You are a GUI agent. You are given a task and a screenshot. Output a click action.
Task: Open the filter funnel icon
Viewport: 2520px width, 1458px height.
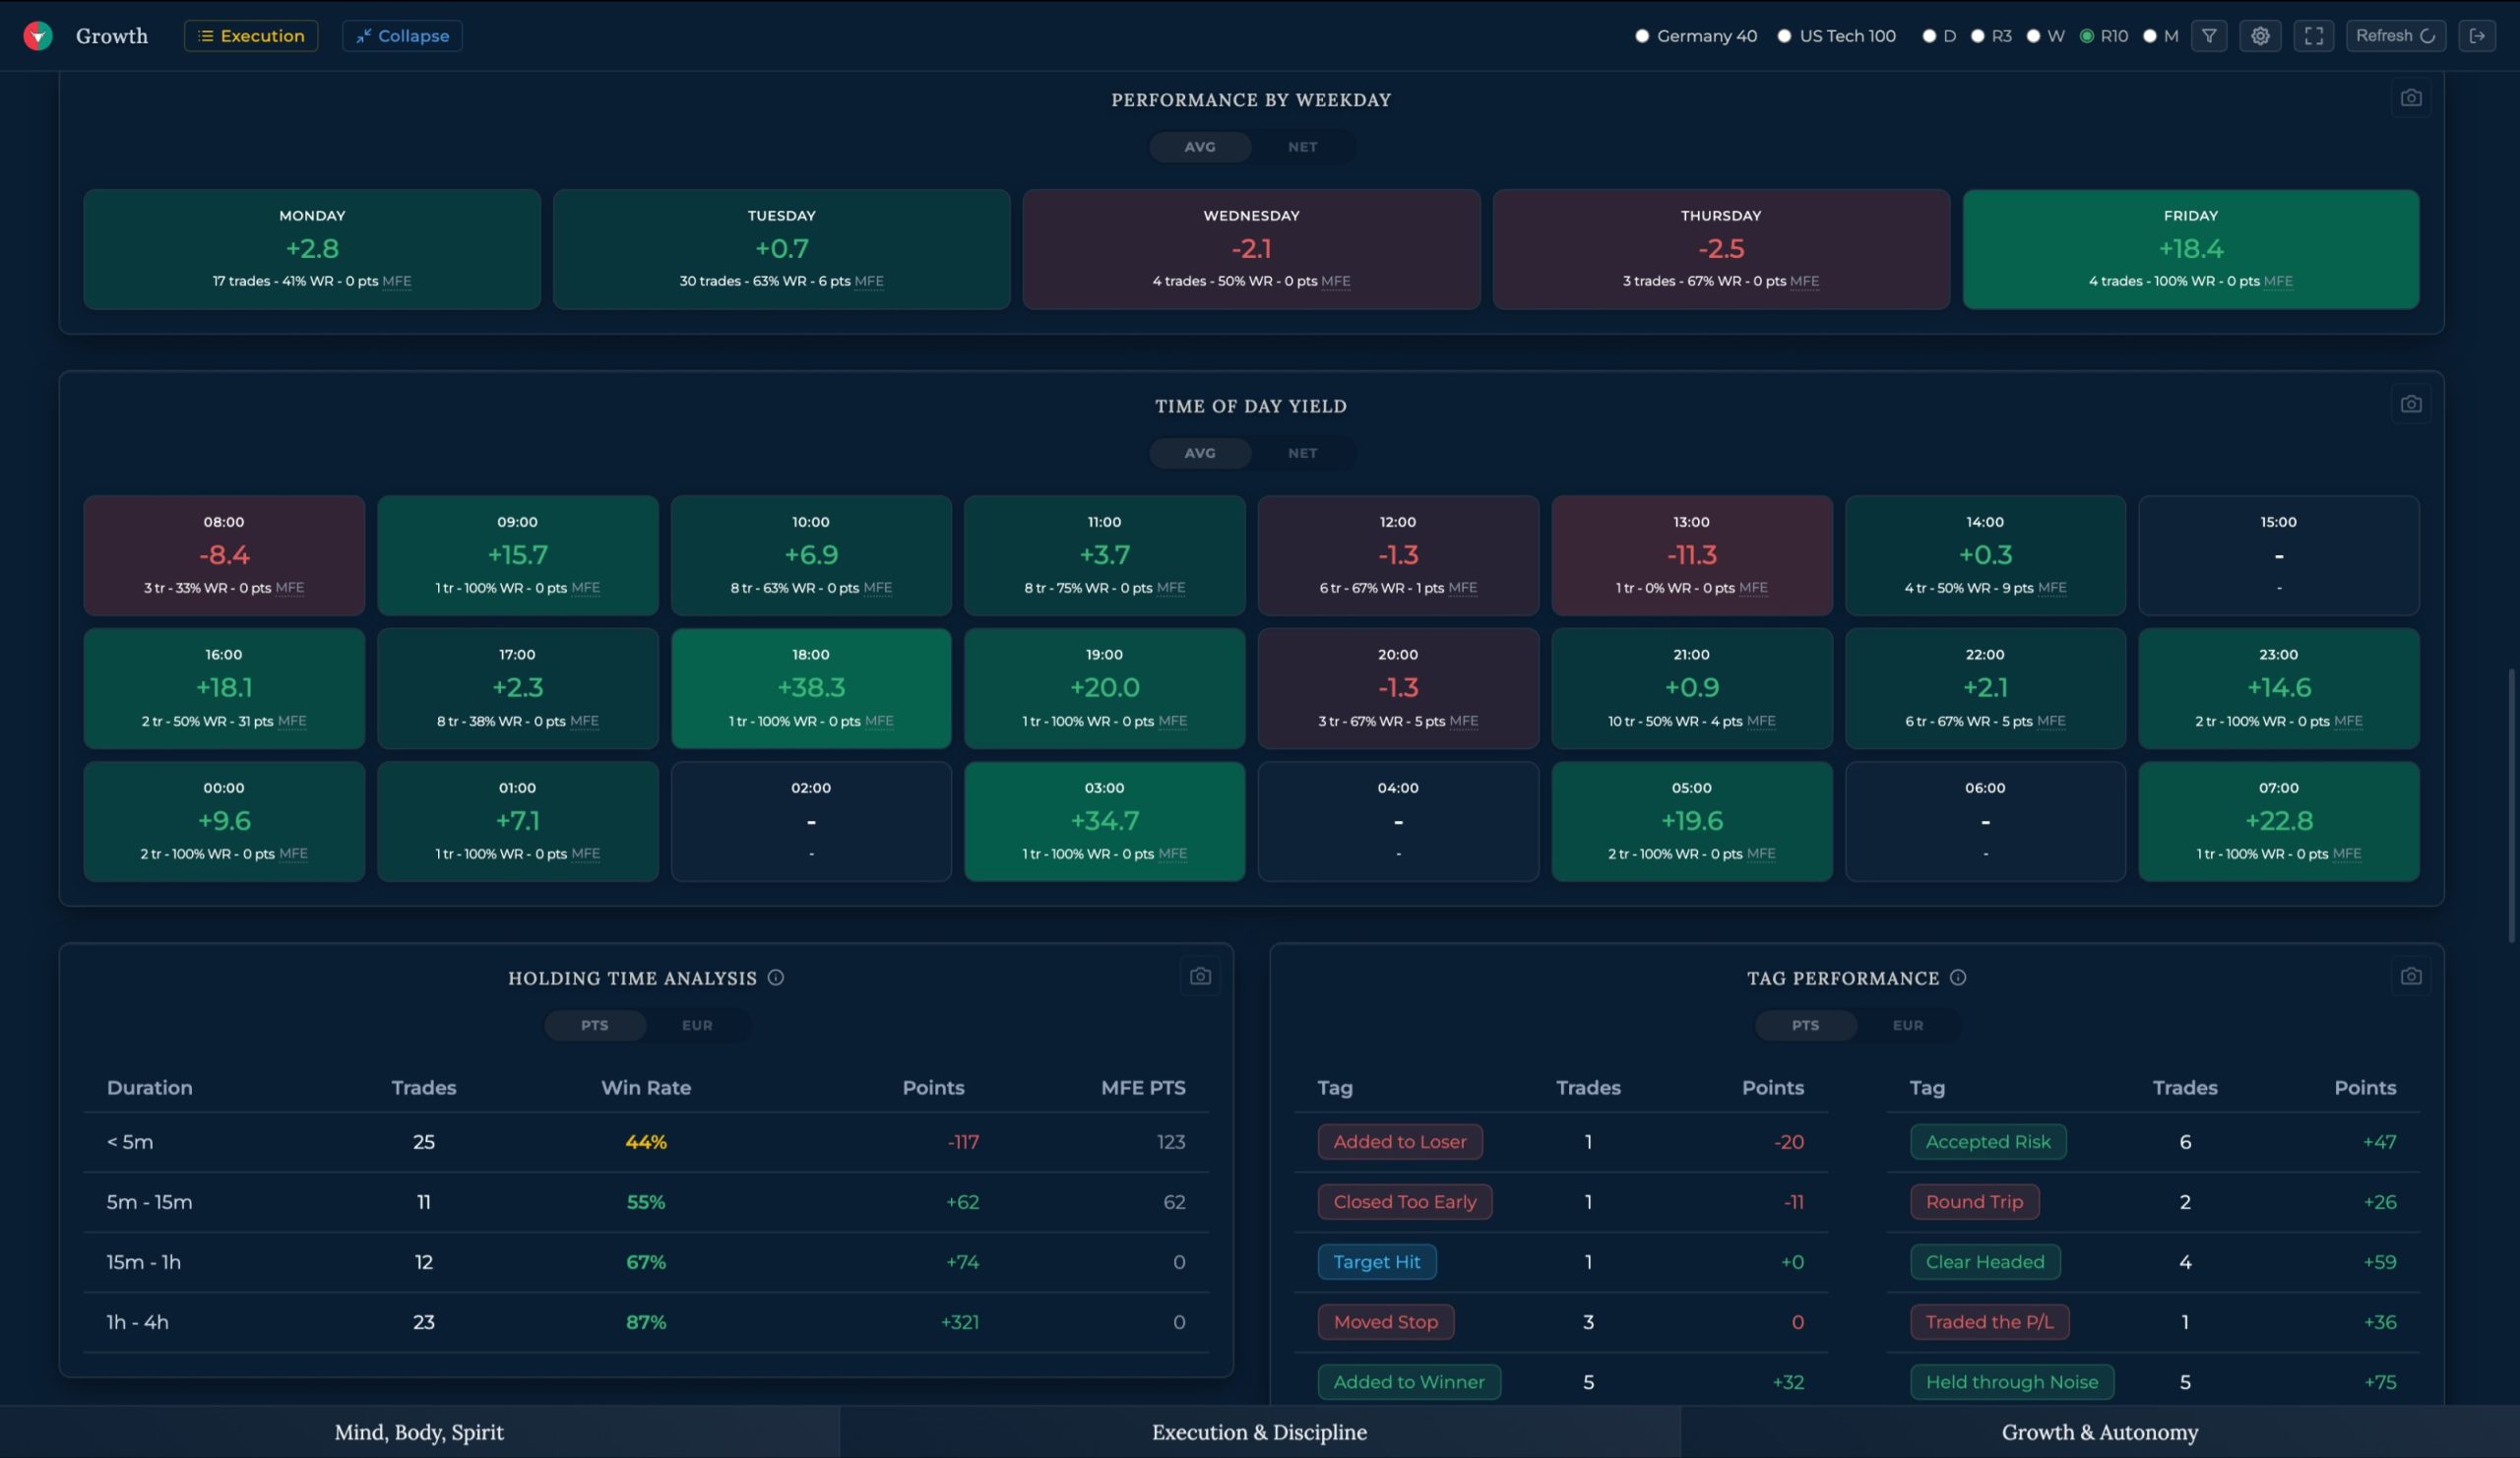pos(2208,36)
